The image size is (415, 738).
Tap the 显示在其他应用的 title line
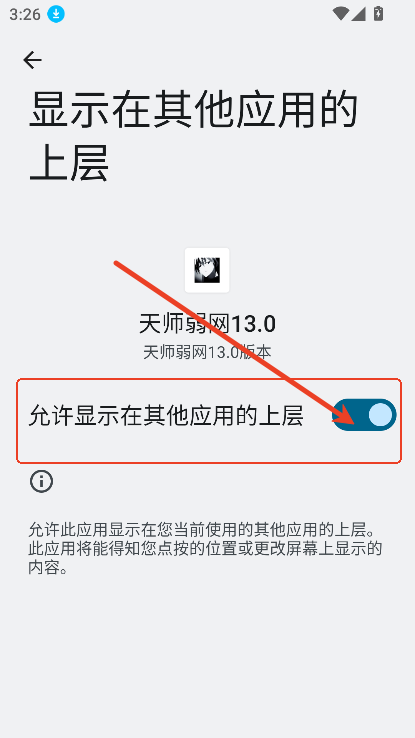coord(193,110)
